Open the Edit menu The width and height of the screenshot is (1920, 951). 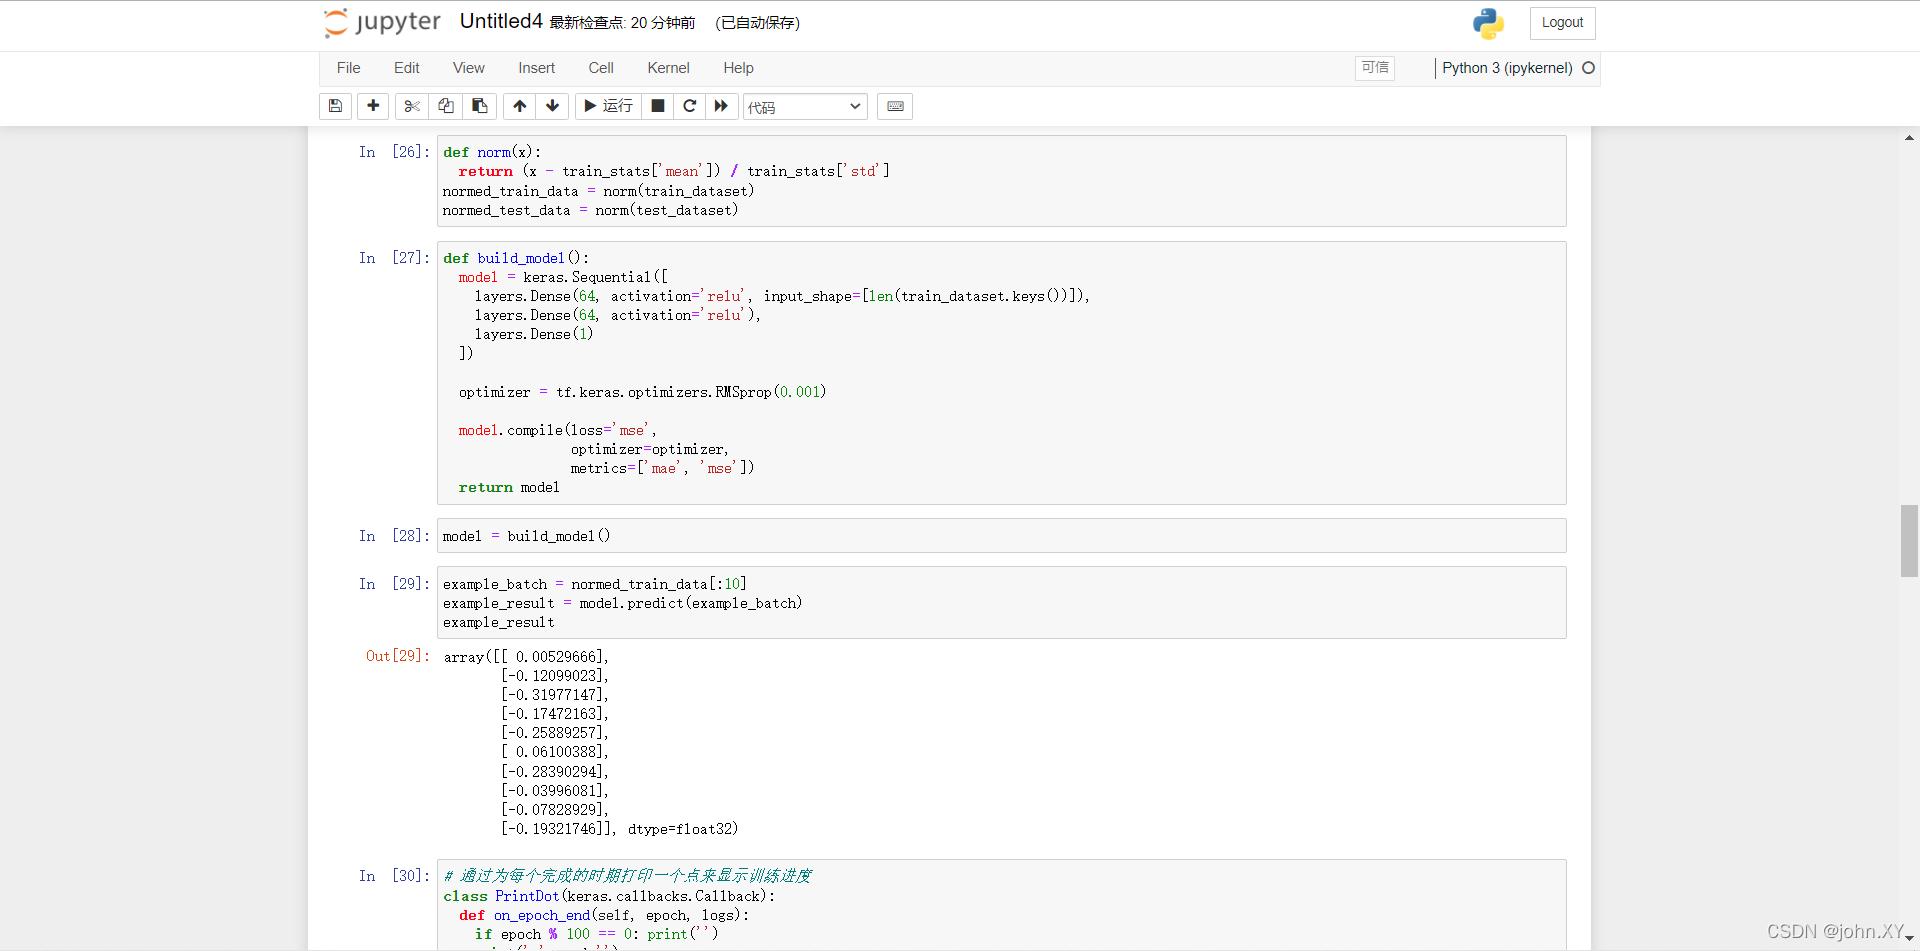pos(406,68)
